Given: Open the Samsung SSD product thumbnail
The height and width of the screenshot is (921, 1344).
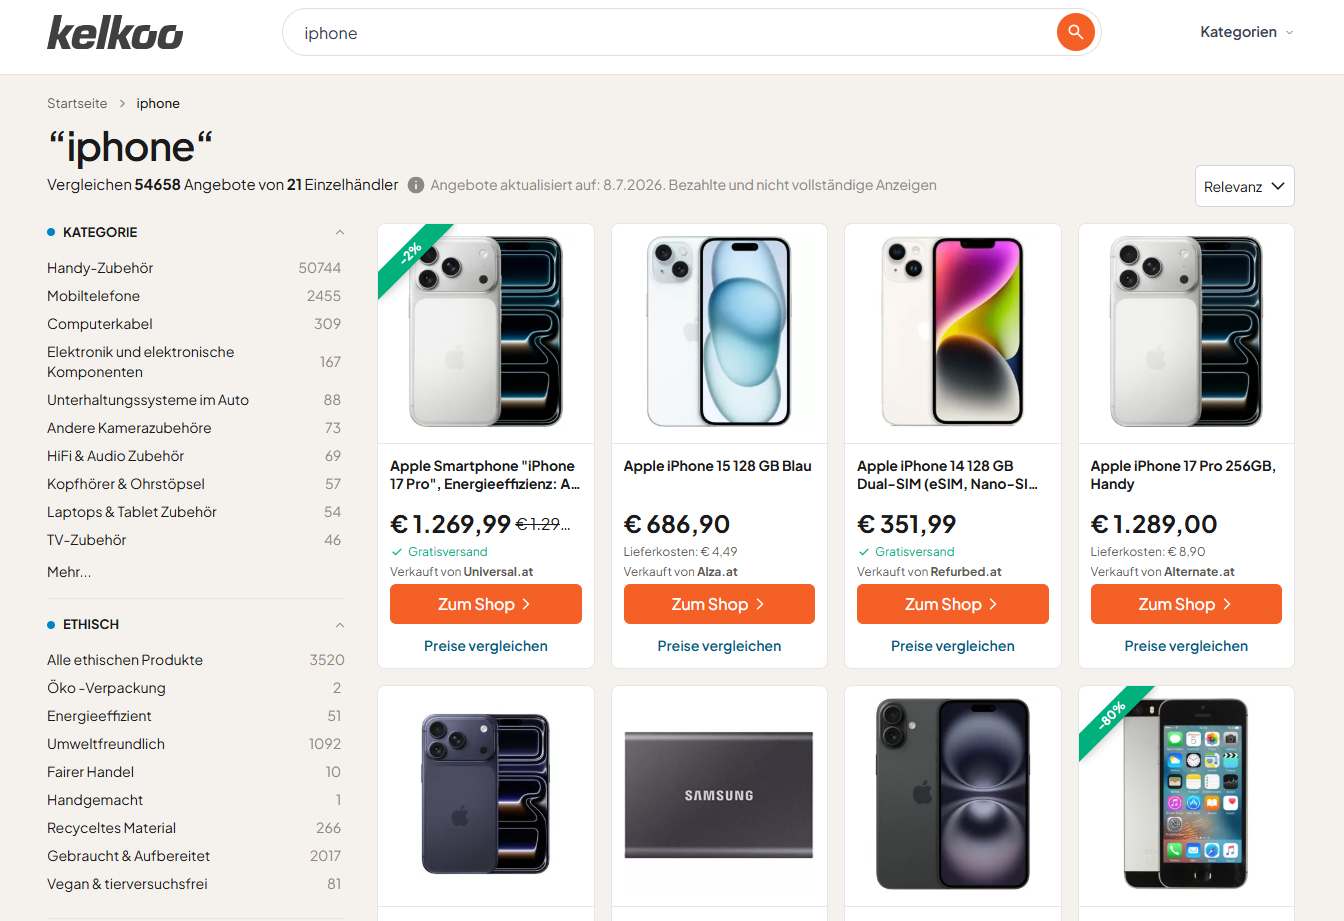Looking at the screenshot, I should pos(719,795).
